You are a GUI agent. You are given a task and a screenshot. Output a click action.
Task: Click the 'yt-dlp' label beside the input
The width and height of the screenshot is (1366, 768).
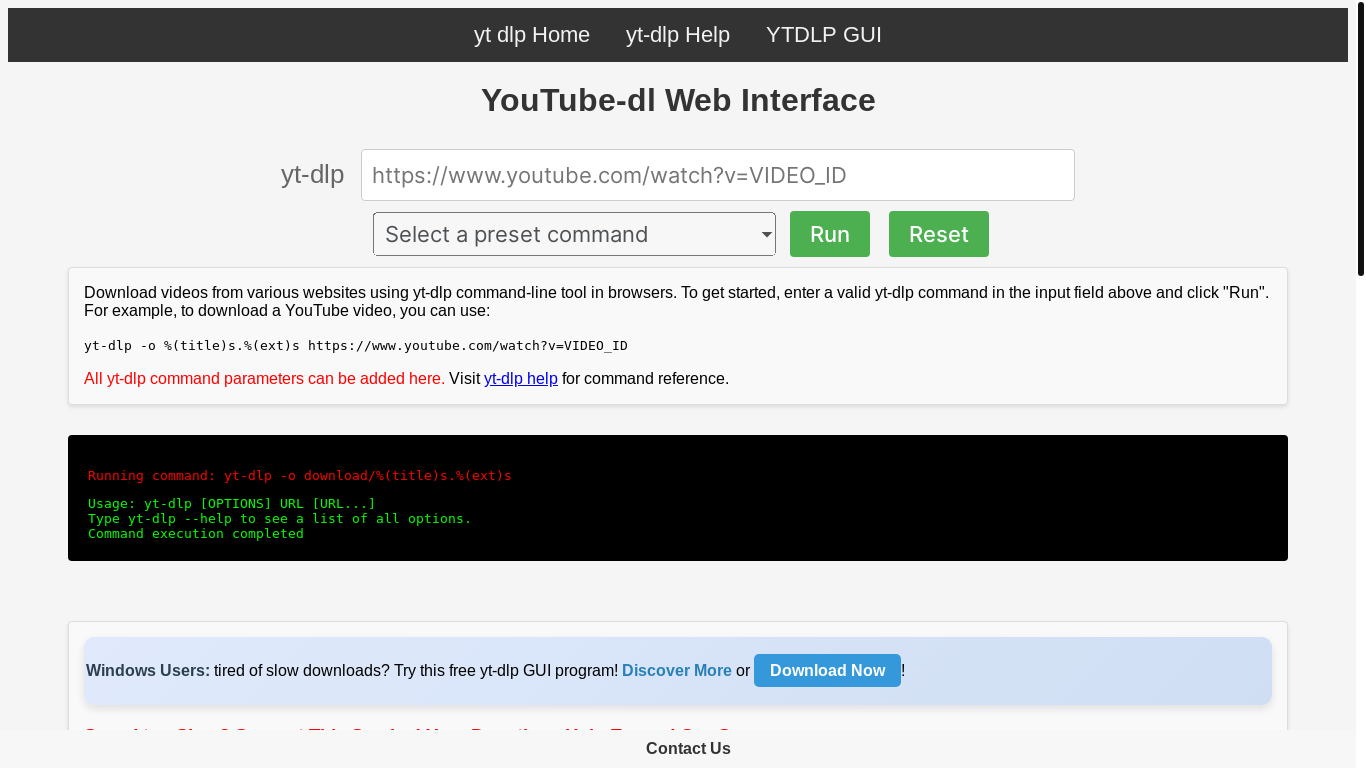[312, 174]
